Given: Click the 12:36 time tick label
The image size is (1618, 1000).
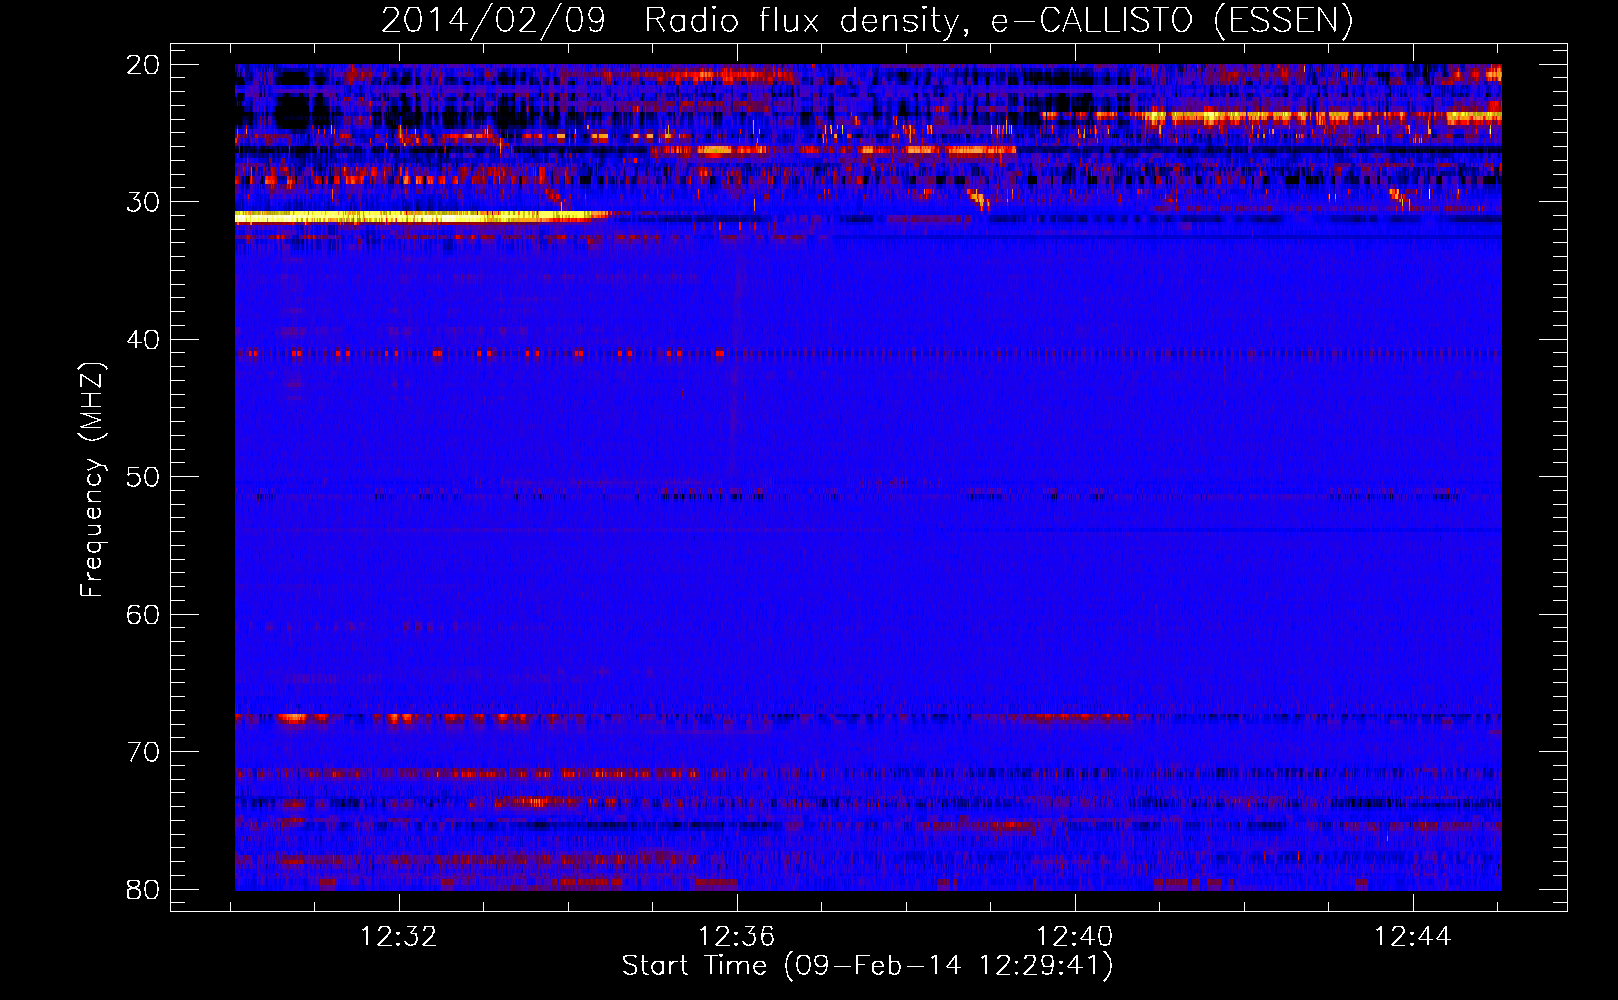Looking at the screenshot, I should click(737, 937).
